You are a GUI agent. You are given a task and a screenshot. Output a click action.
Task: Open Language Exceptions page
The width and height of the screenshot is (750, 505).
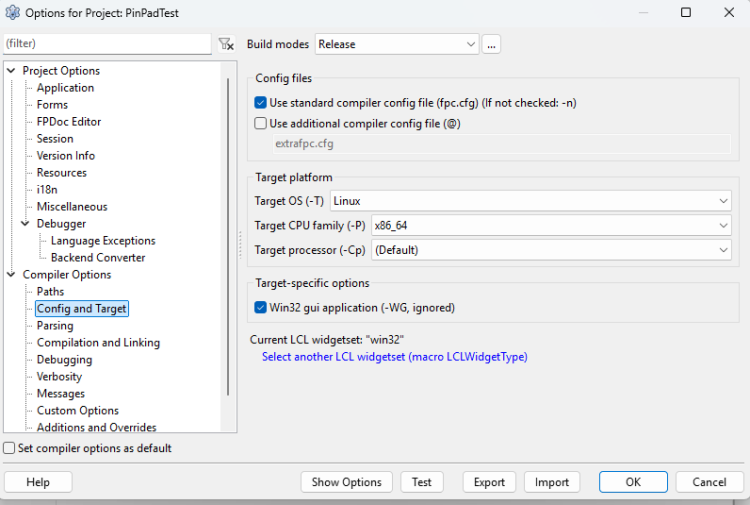pos(103,241)
